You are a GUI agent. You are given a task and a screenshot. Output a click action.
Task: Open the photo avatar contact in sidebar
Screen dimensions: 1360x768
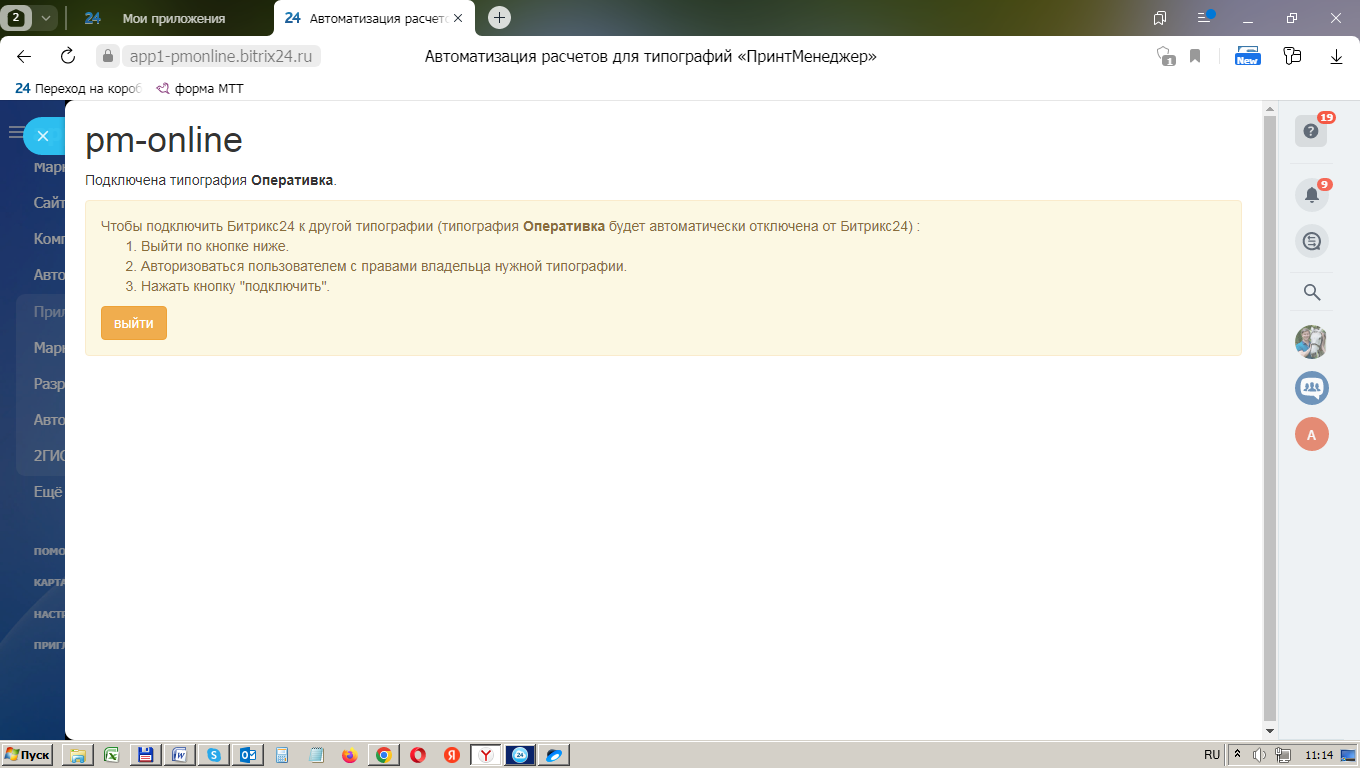point(1312,342)
